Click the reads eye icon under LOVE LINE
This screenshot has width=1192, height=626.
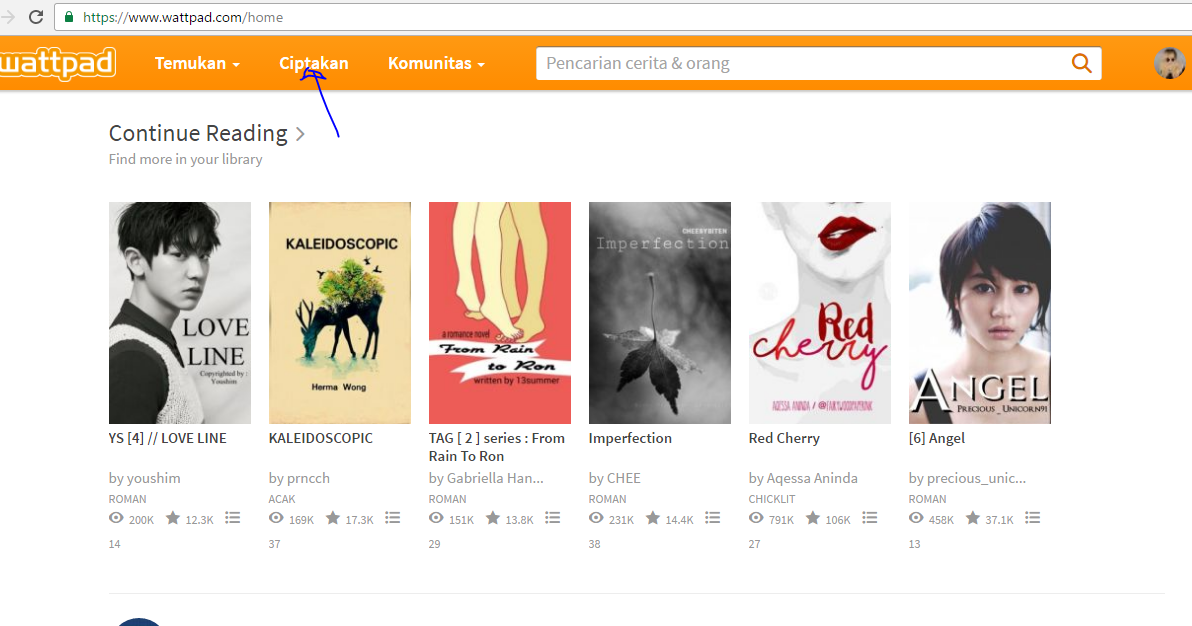[x=114, y=518]
